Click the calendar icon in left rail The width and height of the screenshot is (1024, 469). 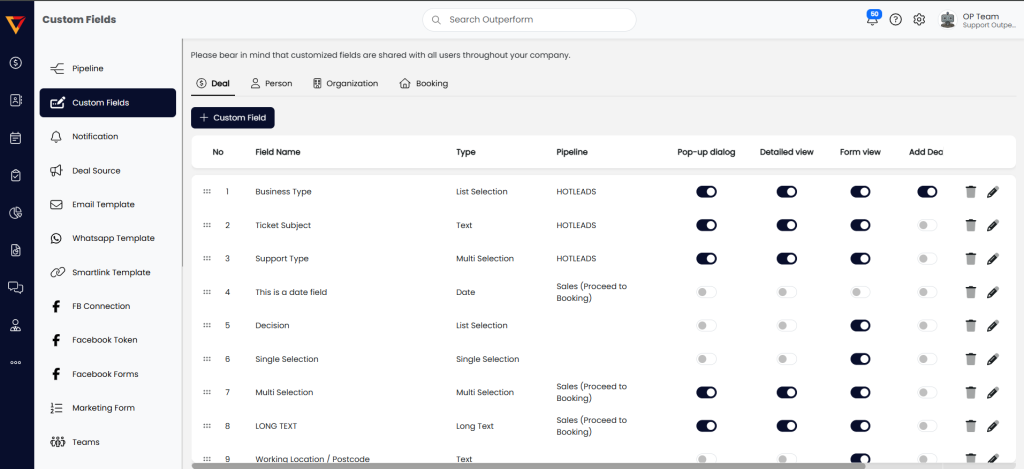(15, 138)
